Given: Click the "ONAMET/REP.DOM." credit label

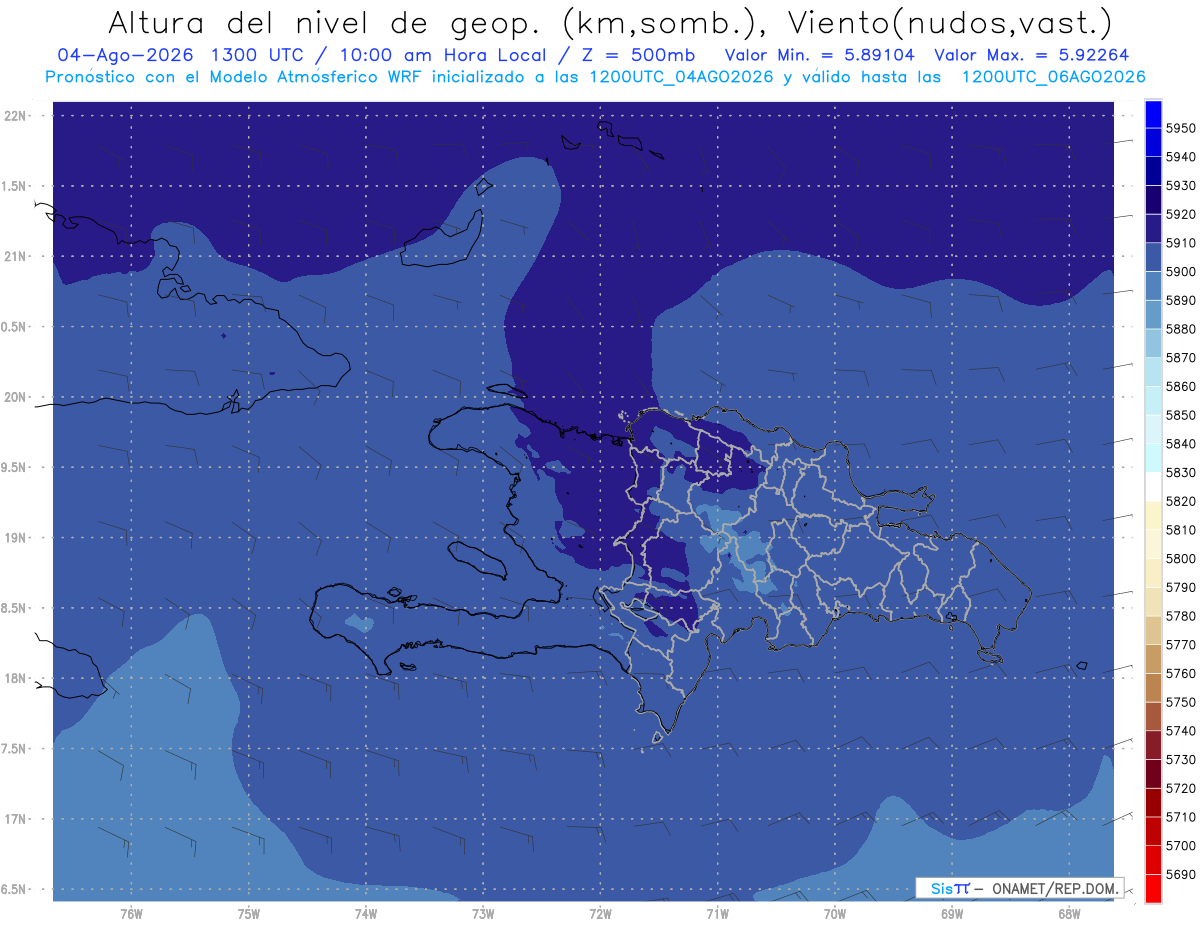Looking at the screenshot, I should [1054, 888].
